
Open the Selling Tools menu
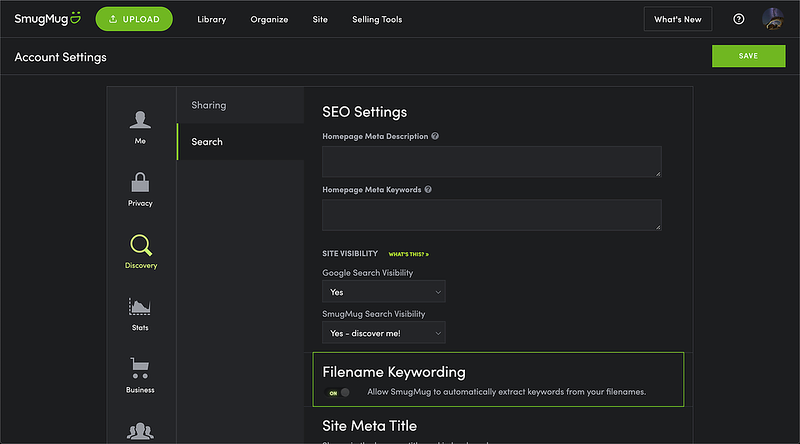(377, 19)
